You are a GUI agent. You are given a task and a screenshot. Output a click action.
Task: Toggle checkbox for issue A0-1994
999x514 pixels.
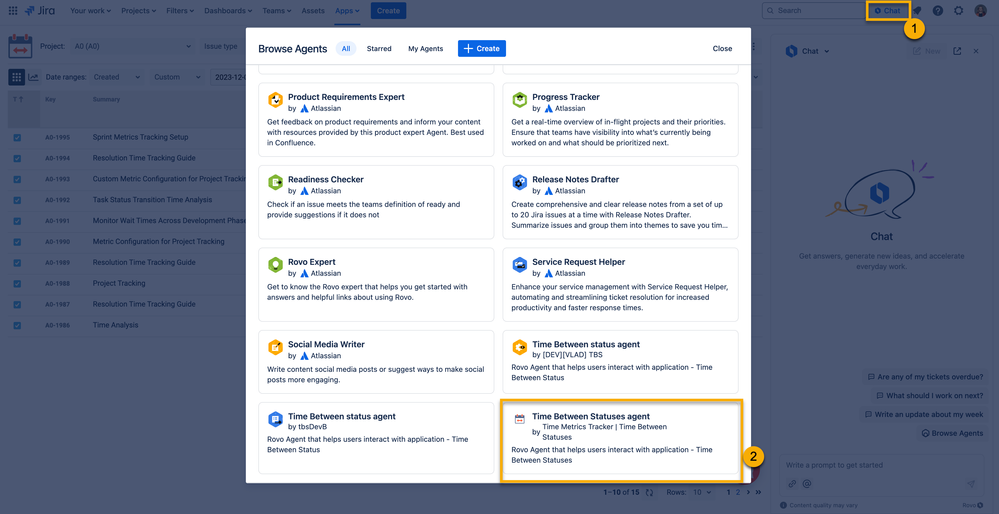pyautogui.click(x=17, y=159)
